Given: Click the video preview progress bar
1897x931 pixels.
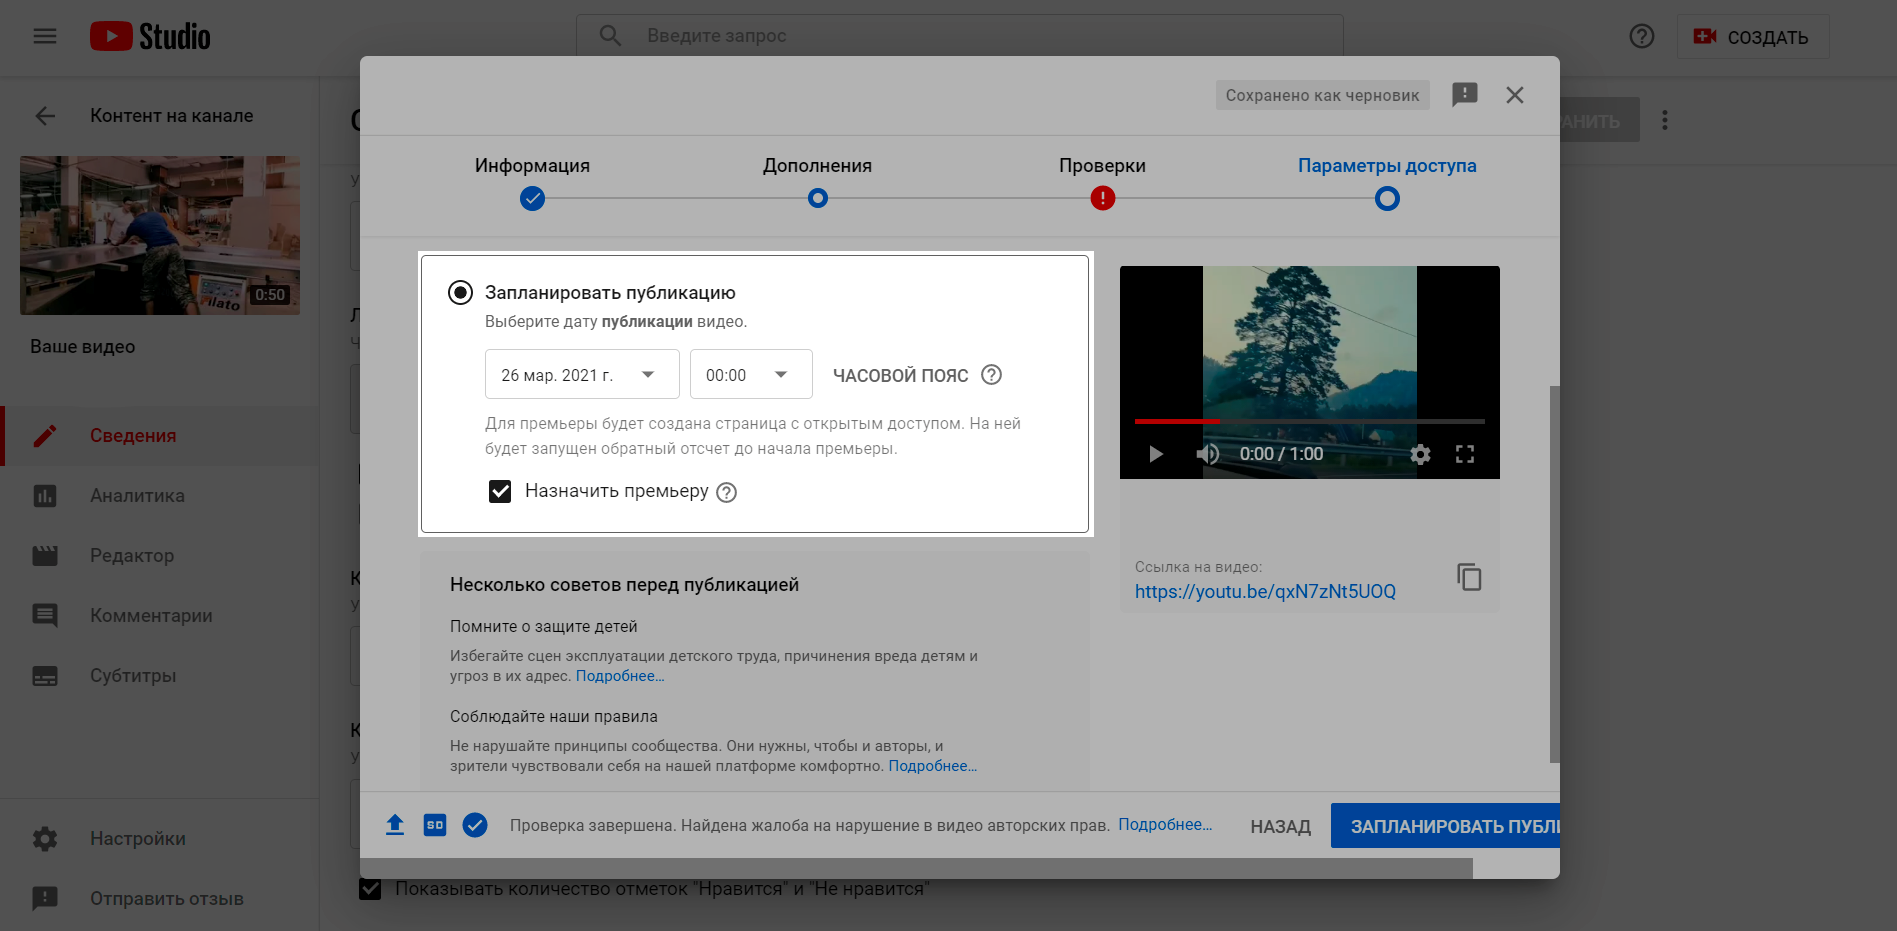Looking at the screenshot, I should (1309, 421).
